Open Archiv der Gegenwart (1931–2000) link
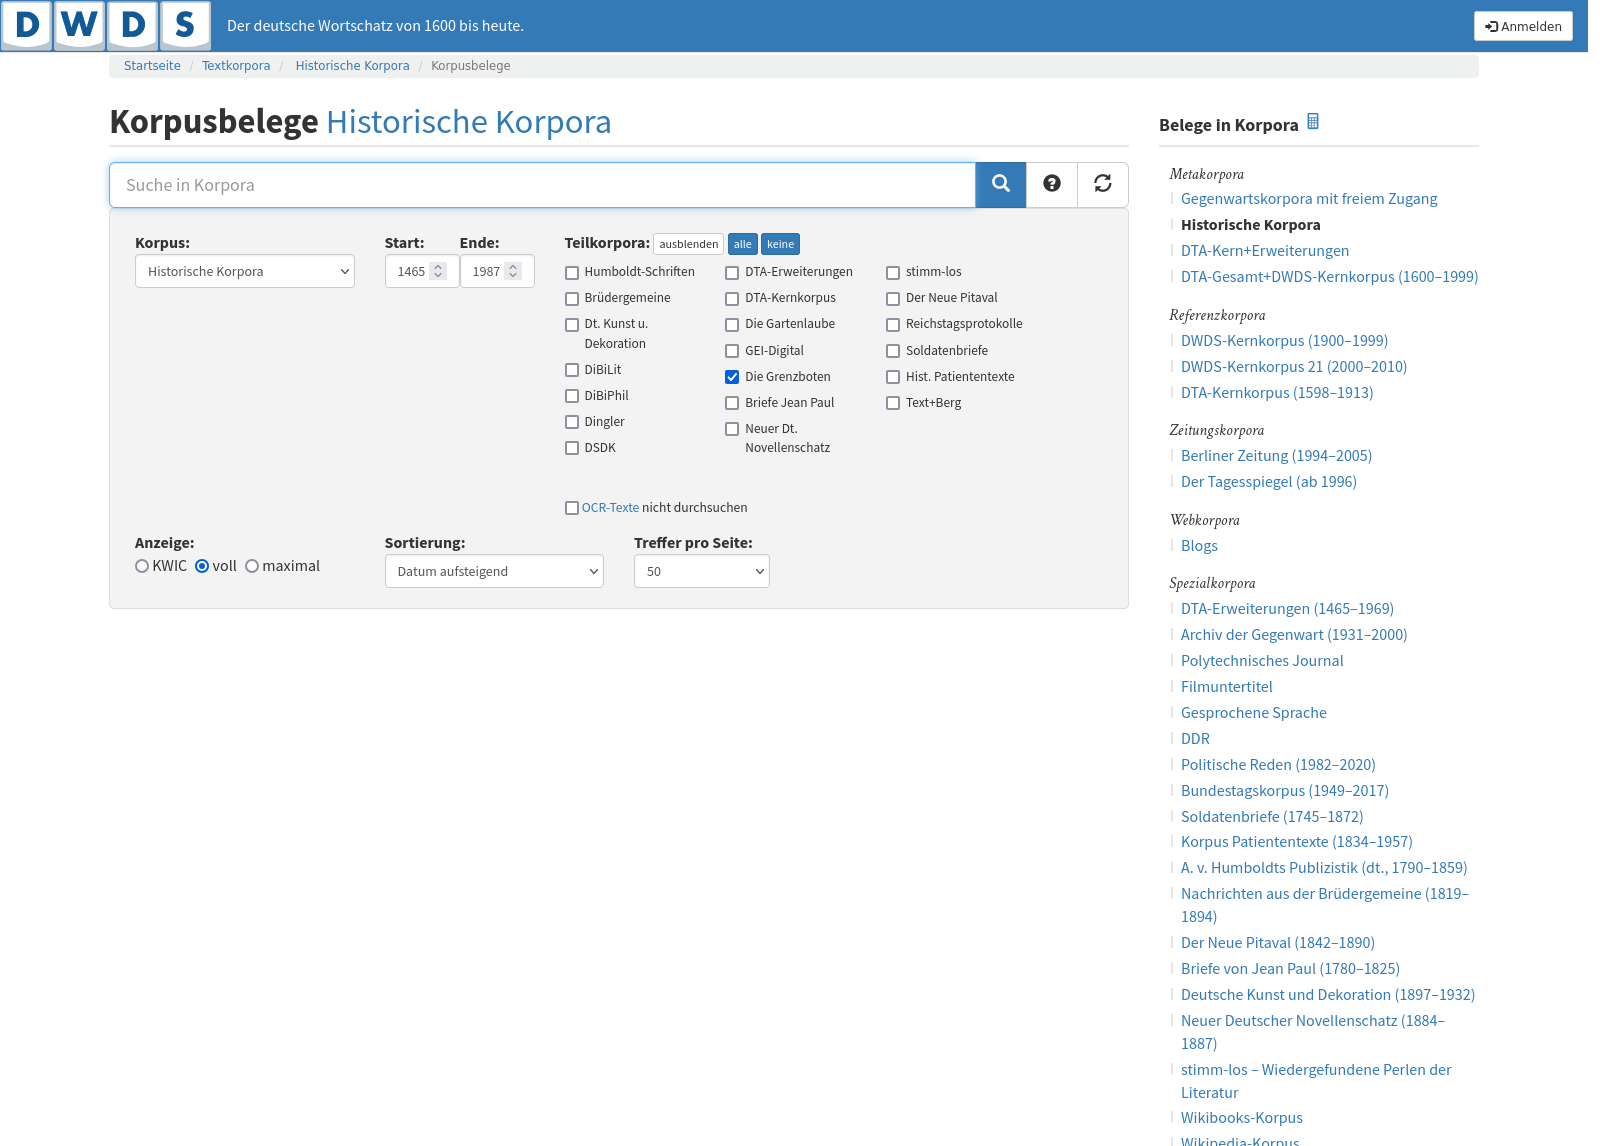1600x1146 pixels. point(1294,635)
